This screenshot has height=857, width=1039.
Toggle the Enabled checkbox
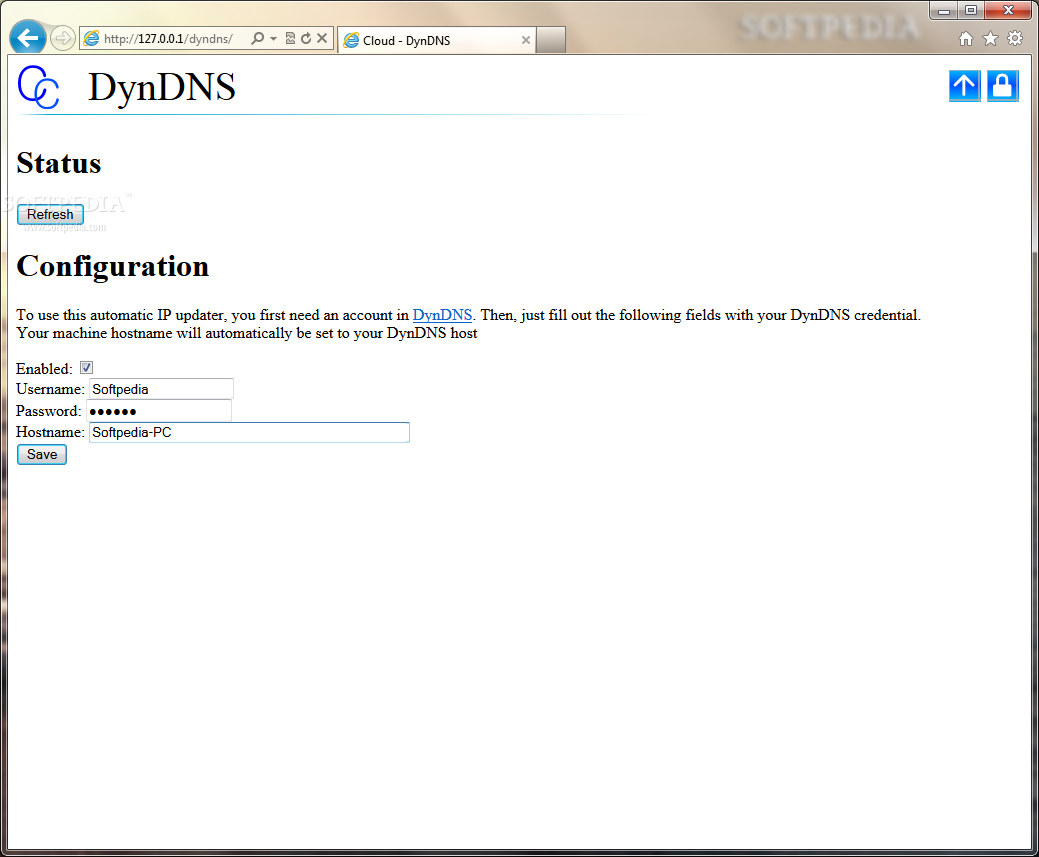[86, 368]
